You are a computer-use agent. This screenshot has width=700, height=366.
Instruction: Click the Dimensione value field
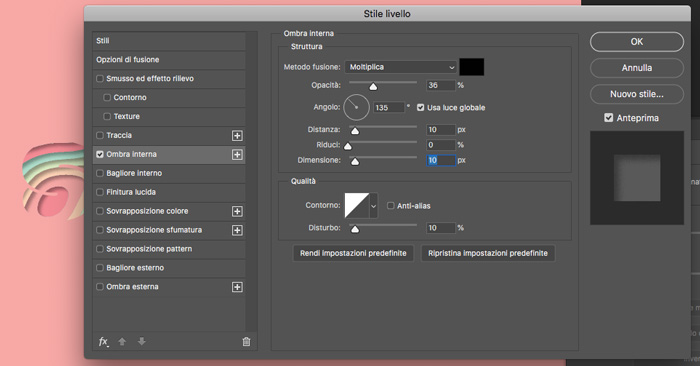(441, 160)
